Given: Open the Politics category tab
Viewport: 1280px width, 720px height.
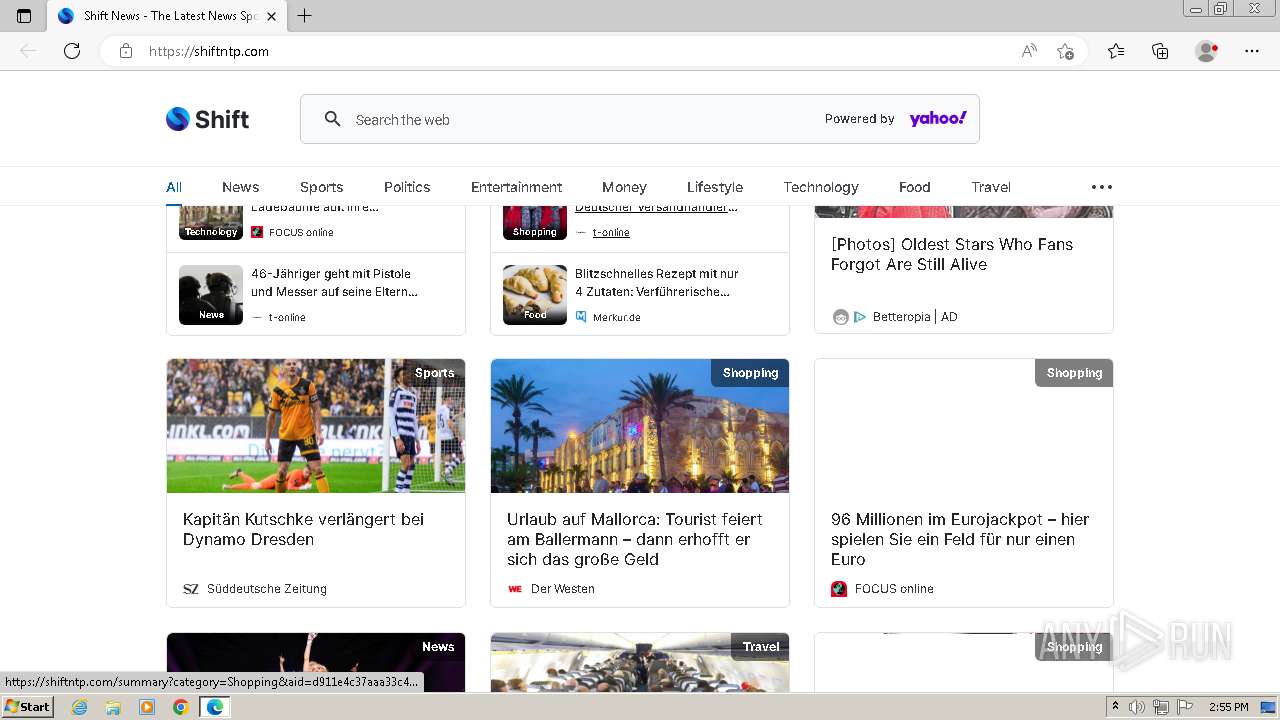Looking at the screenshot, I should (x=407, y=187).
